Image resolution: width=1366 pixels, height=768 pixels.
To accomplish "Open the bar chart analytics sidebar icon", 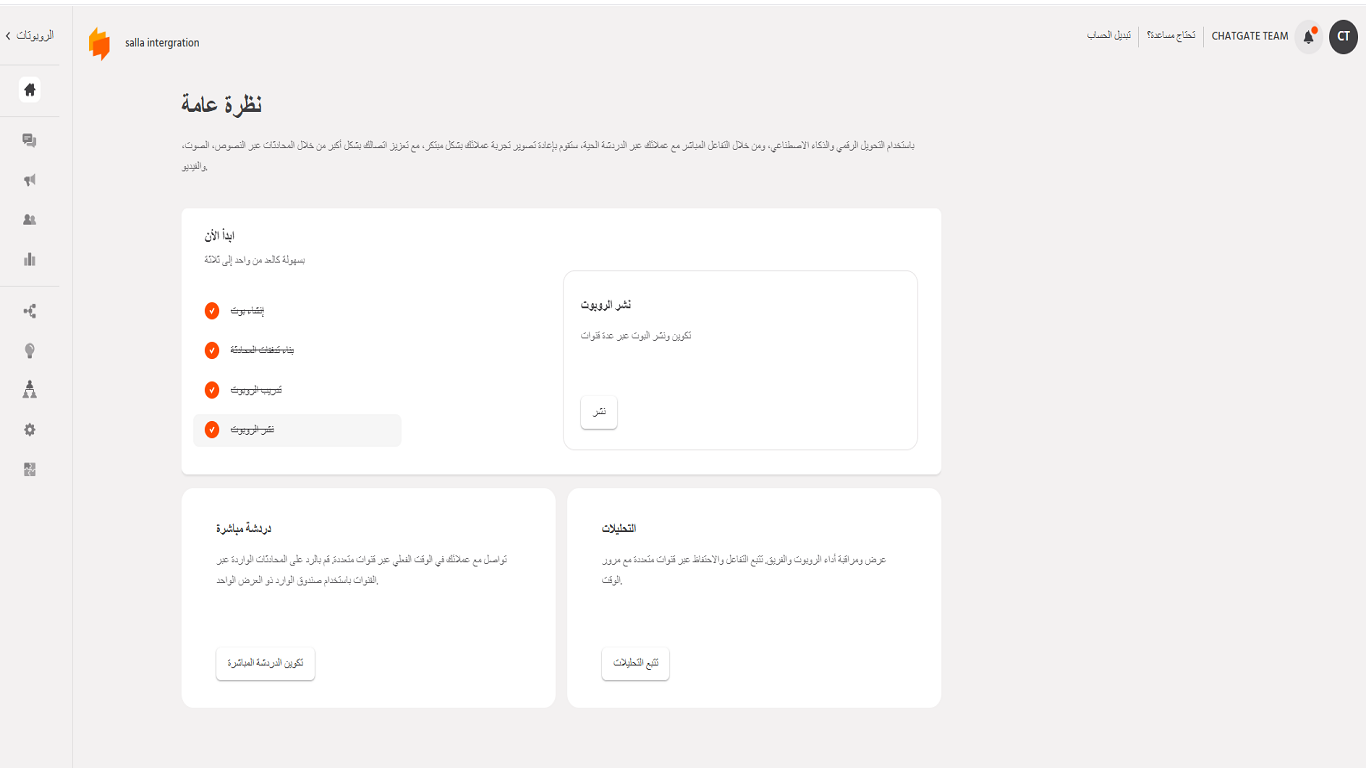I will pos(30,260).
